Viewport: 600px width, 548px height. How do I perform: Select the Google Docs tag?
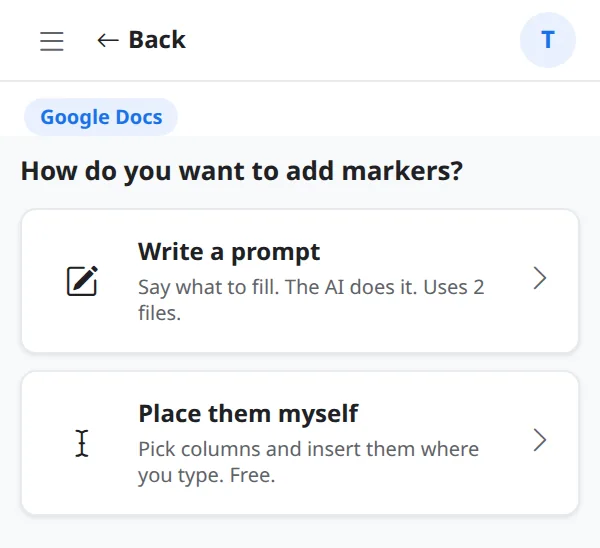tap(101, 117)
